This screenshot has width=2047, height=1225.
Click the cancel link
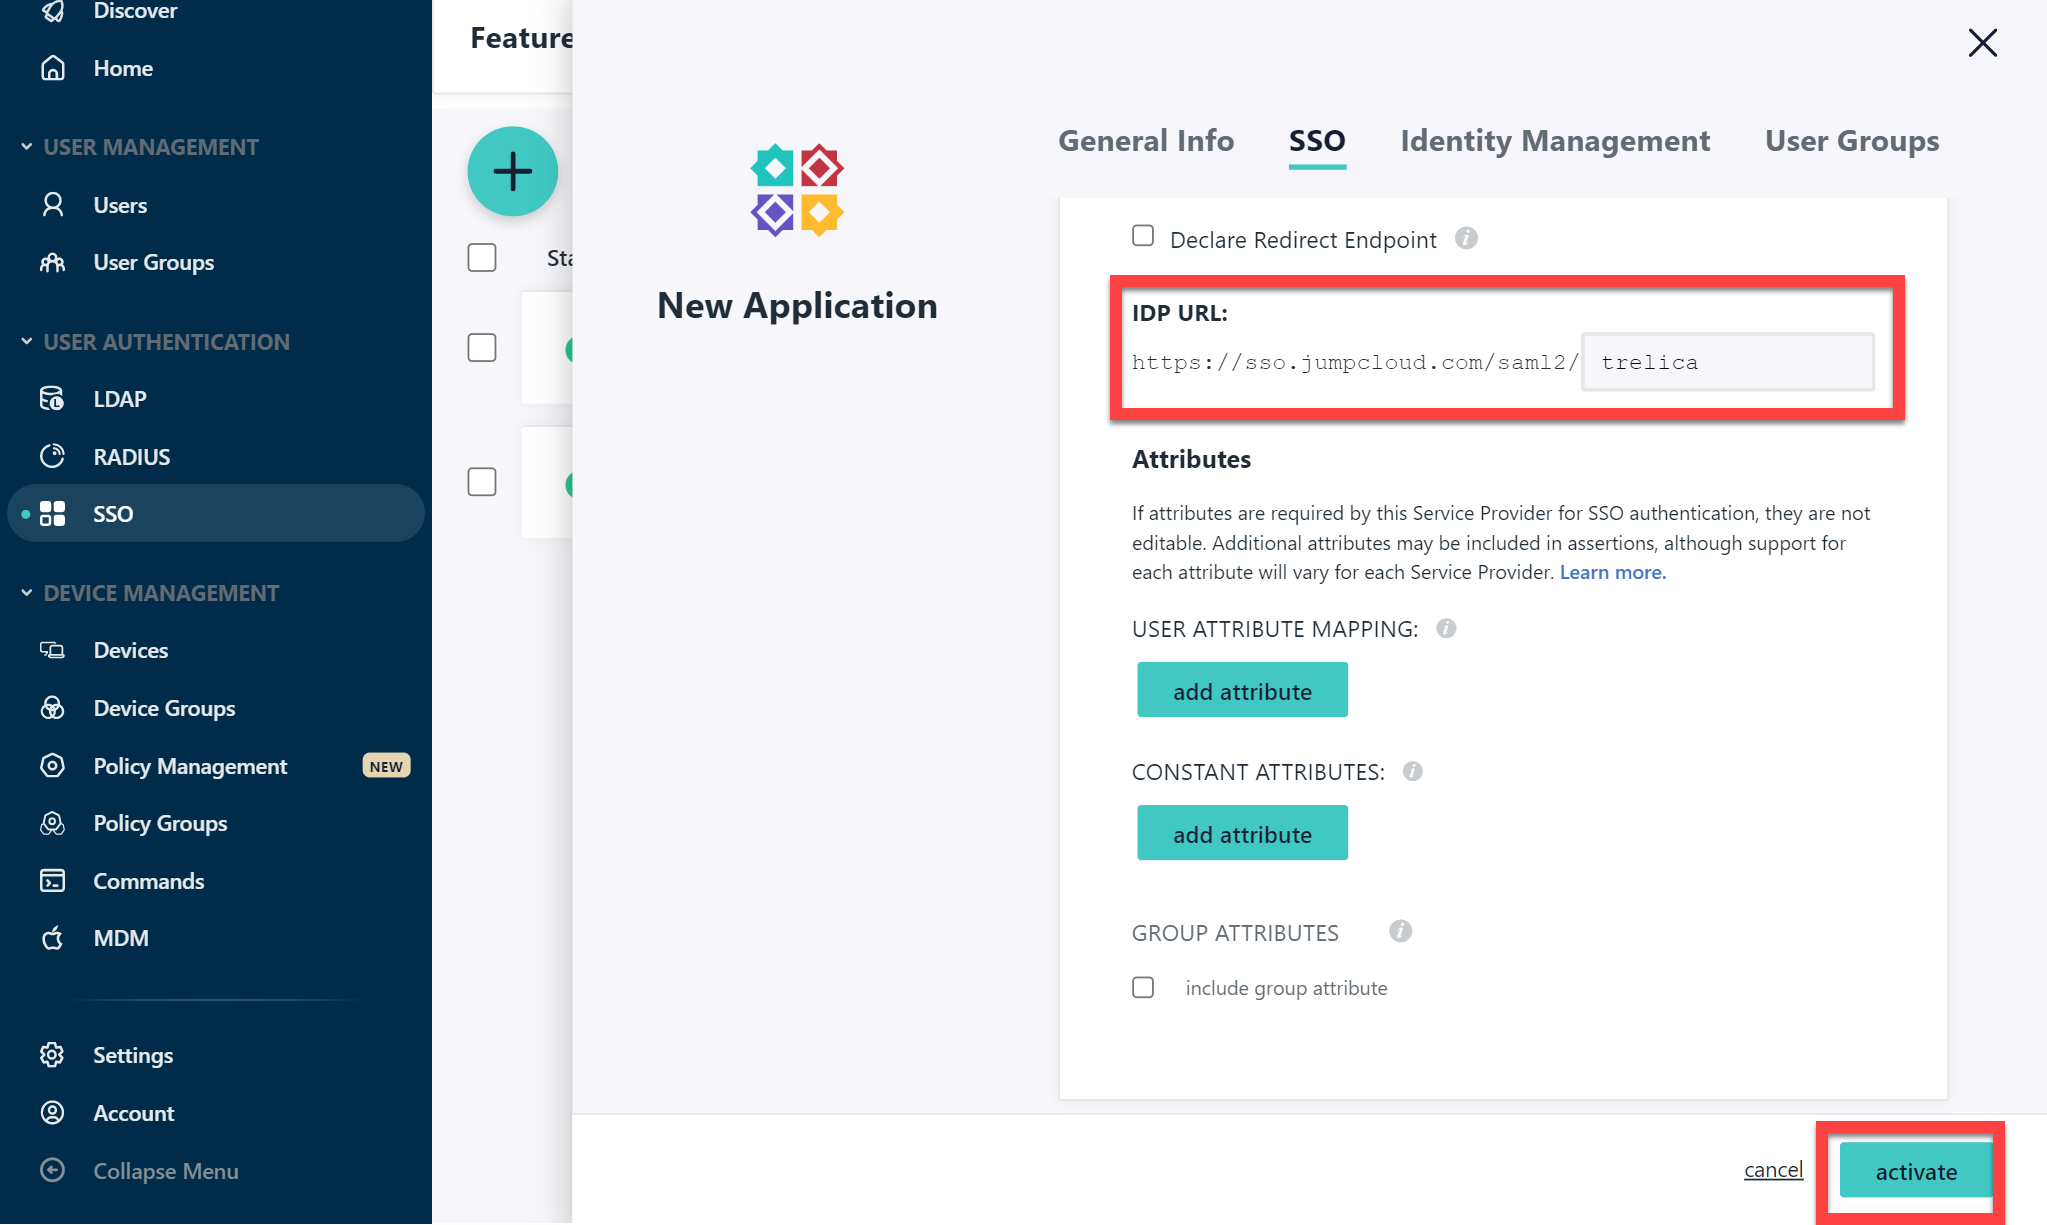1773,1169
